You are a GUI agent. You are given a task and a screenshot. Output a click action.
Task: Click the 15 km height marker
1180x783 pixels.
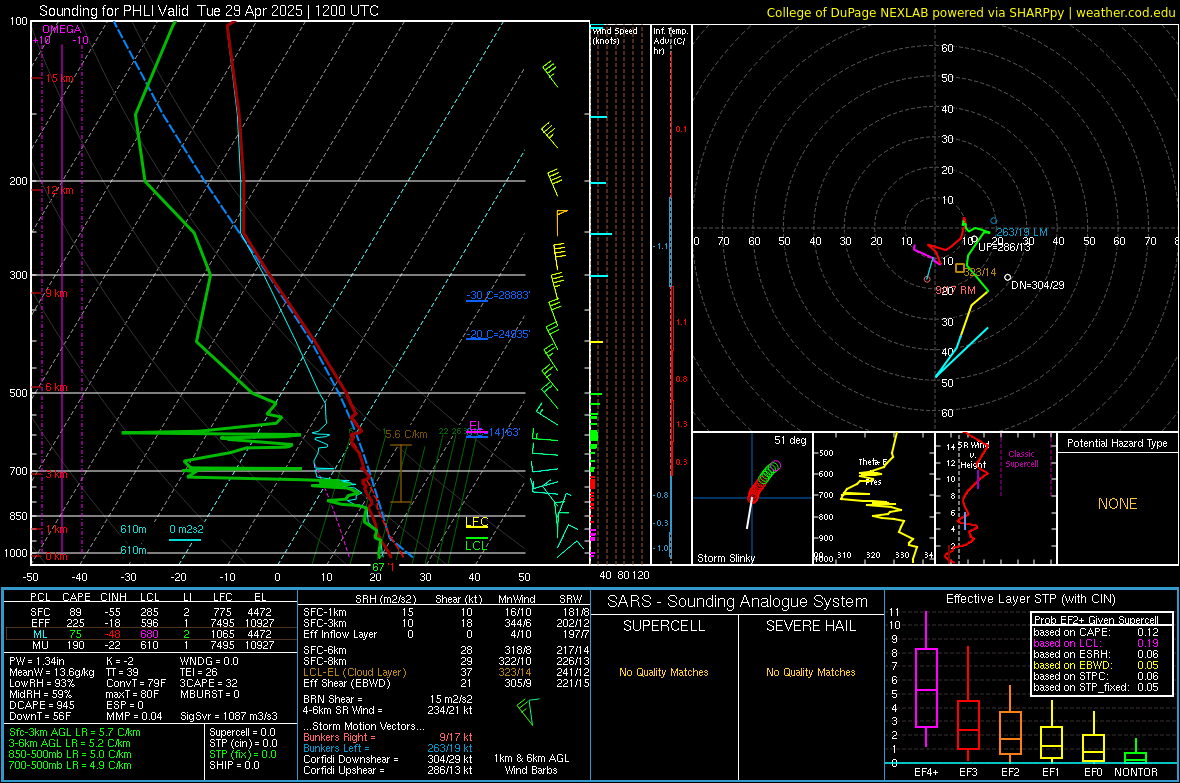coord(61,78)
